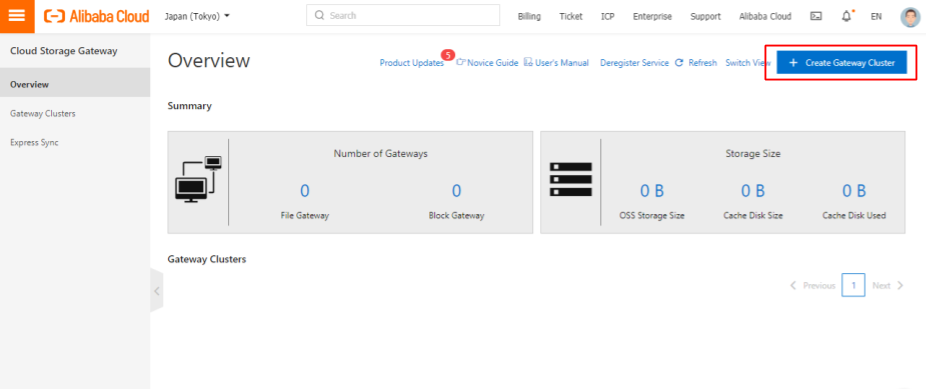Click Deregister Service link
Viewport: 931px width, 391px height.
[634, 62]
